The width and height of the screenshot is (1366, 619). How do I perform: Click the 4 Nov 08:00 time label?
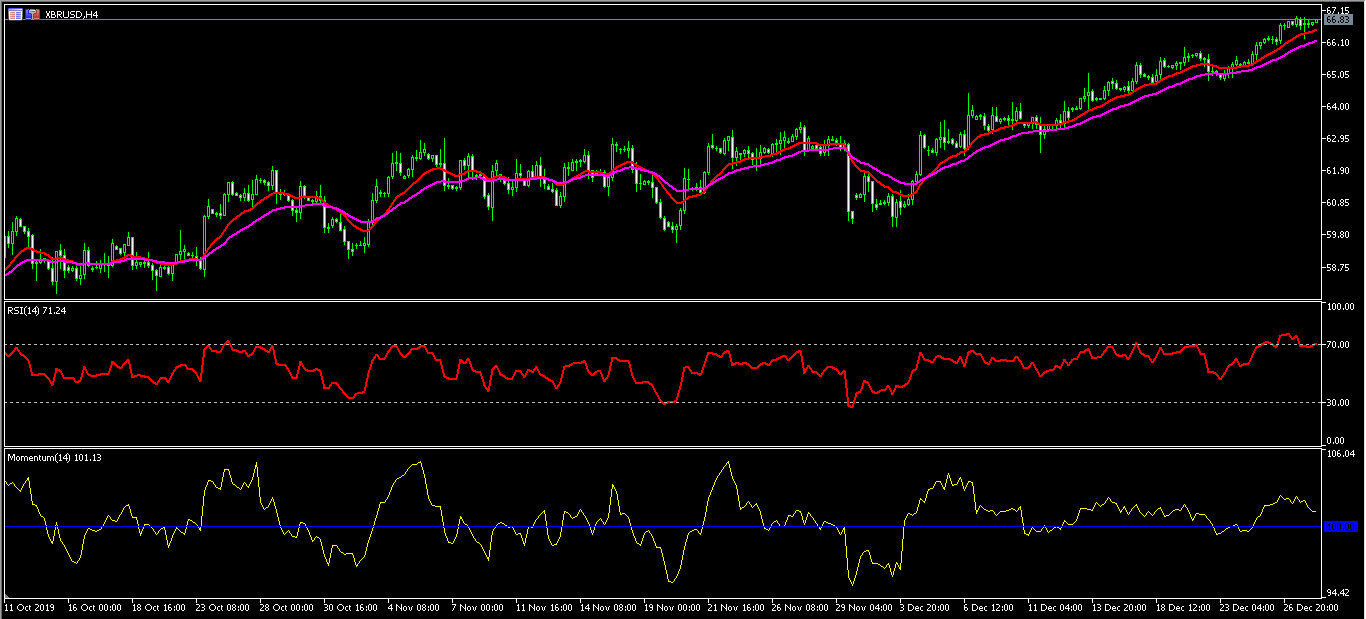[x=413, y=607]
